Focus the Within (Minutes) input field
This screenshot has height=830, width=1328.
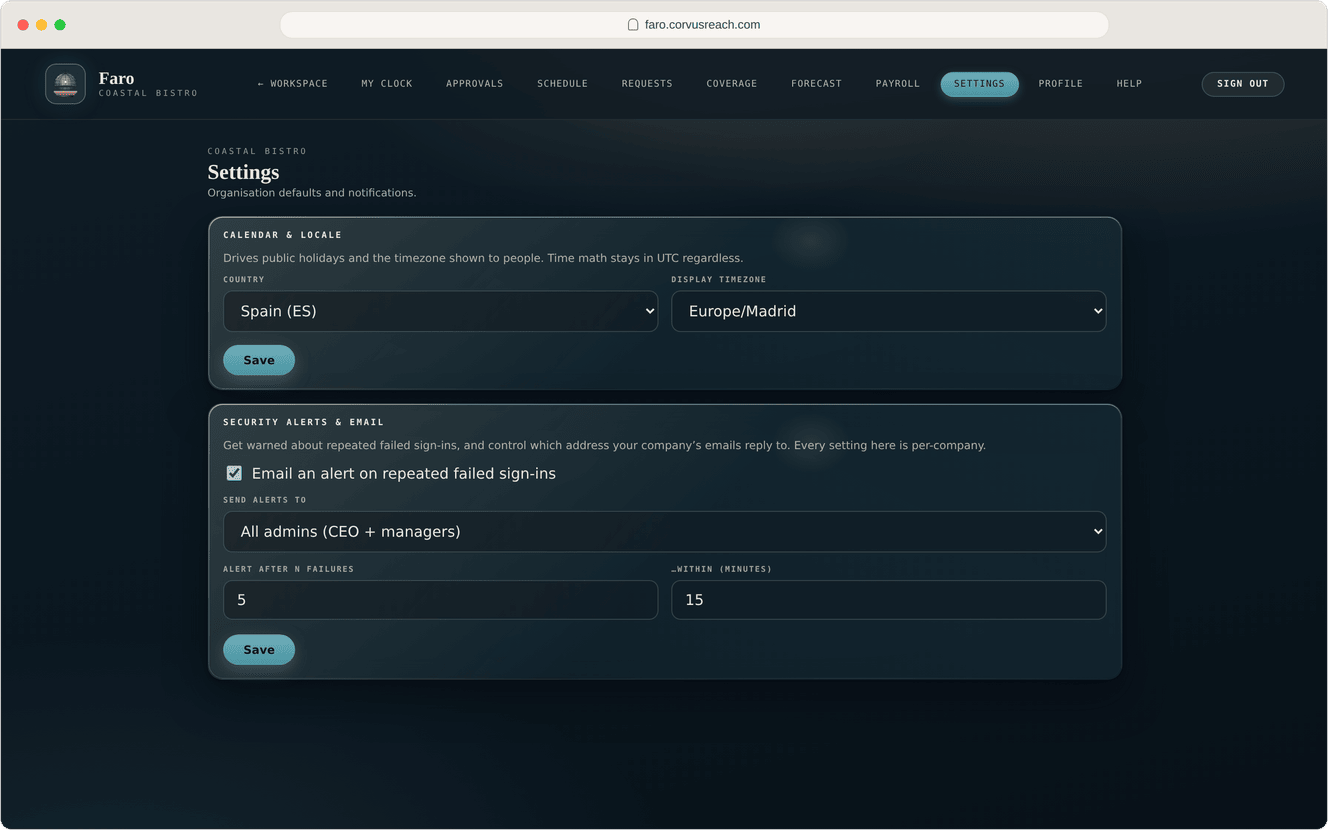888,600
